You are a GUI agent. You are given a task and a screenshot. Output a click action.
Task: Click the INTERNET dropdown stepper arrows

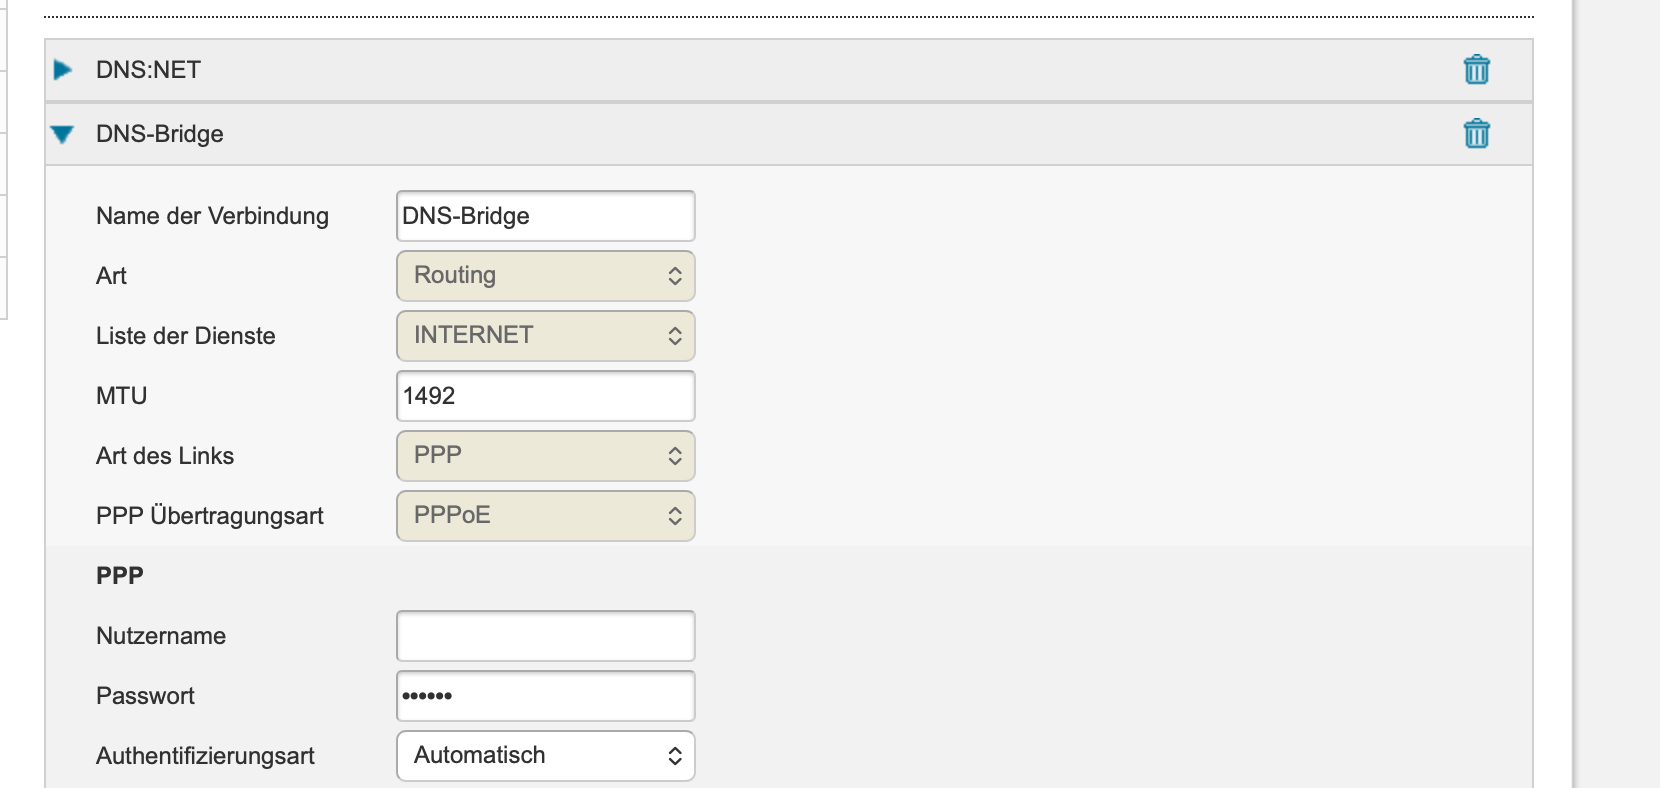point(675,336)
